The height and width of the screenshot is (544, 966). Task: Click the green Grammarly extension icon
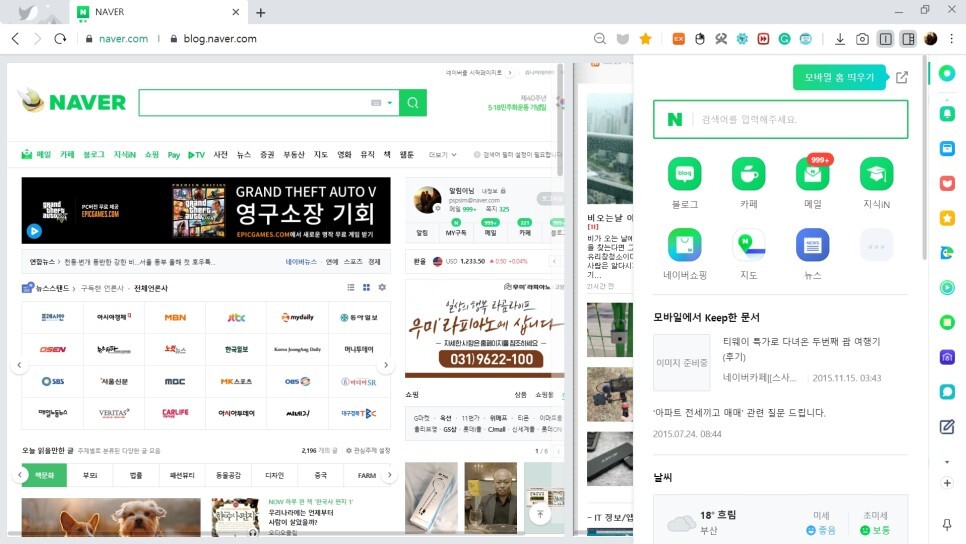784,39
